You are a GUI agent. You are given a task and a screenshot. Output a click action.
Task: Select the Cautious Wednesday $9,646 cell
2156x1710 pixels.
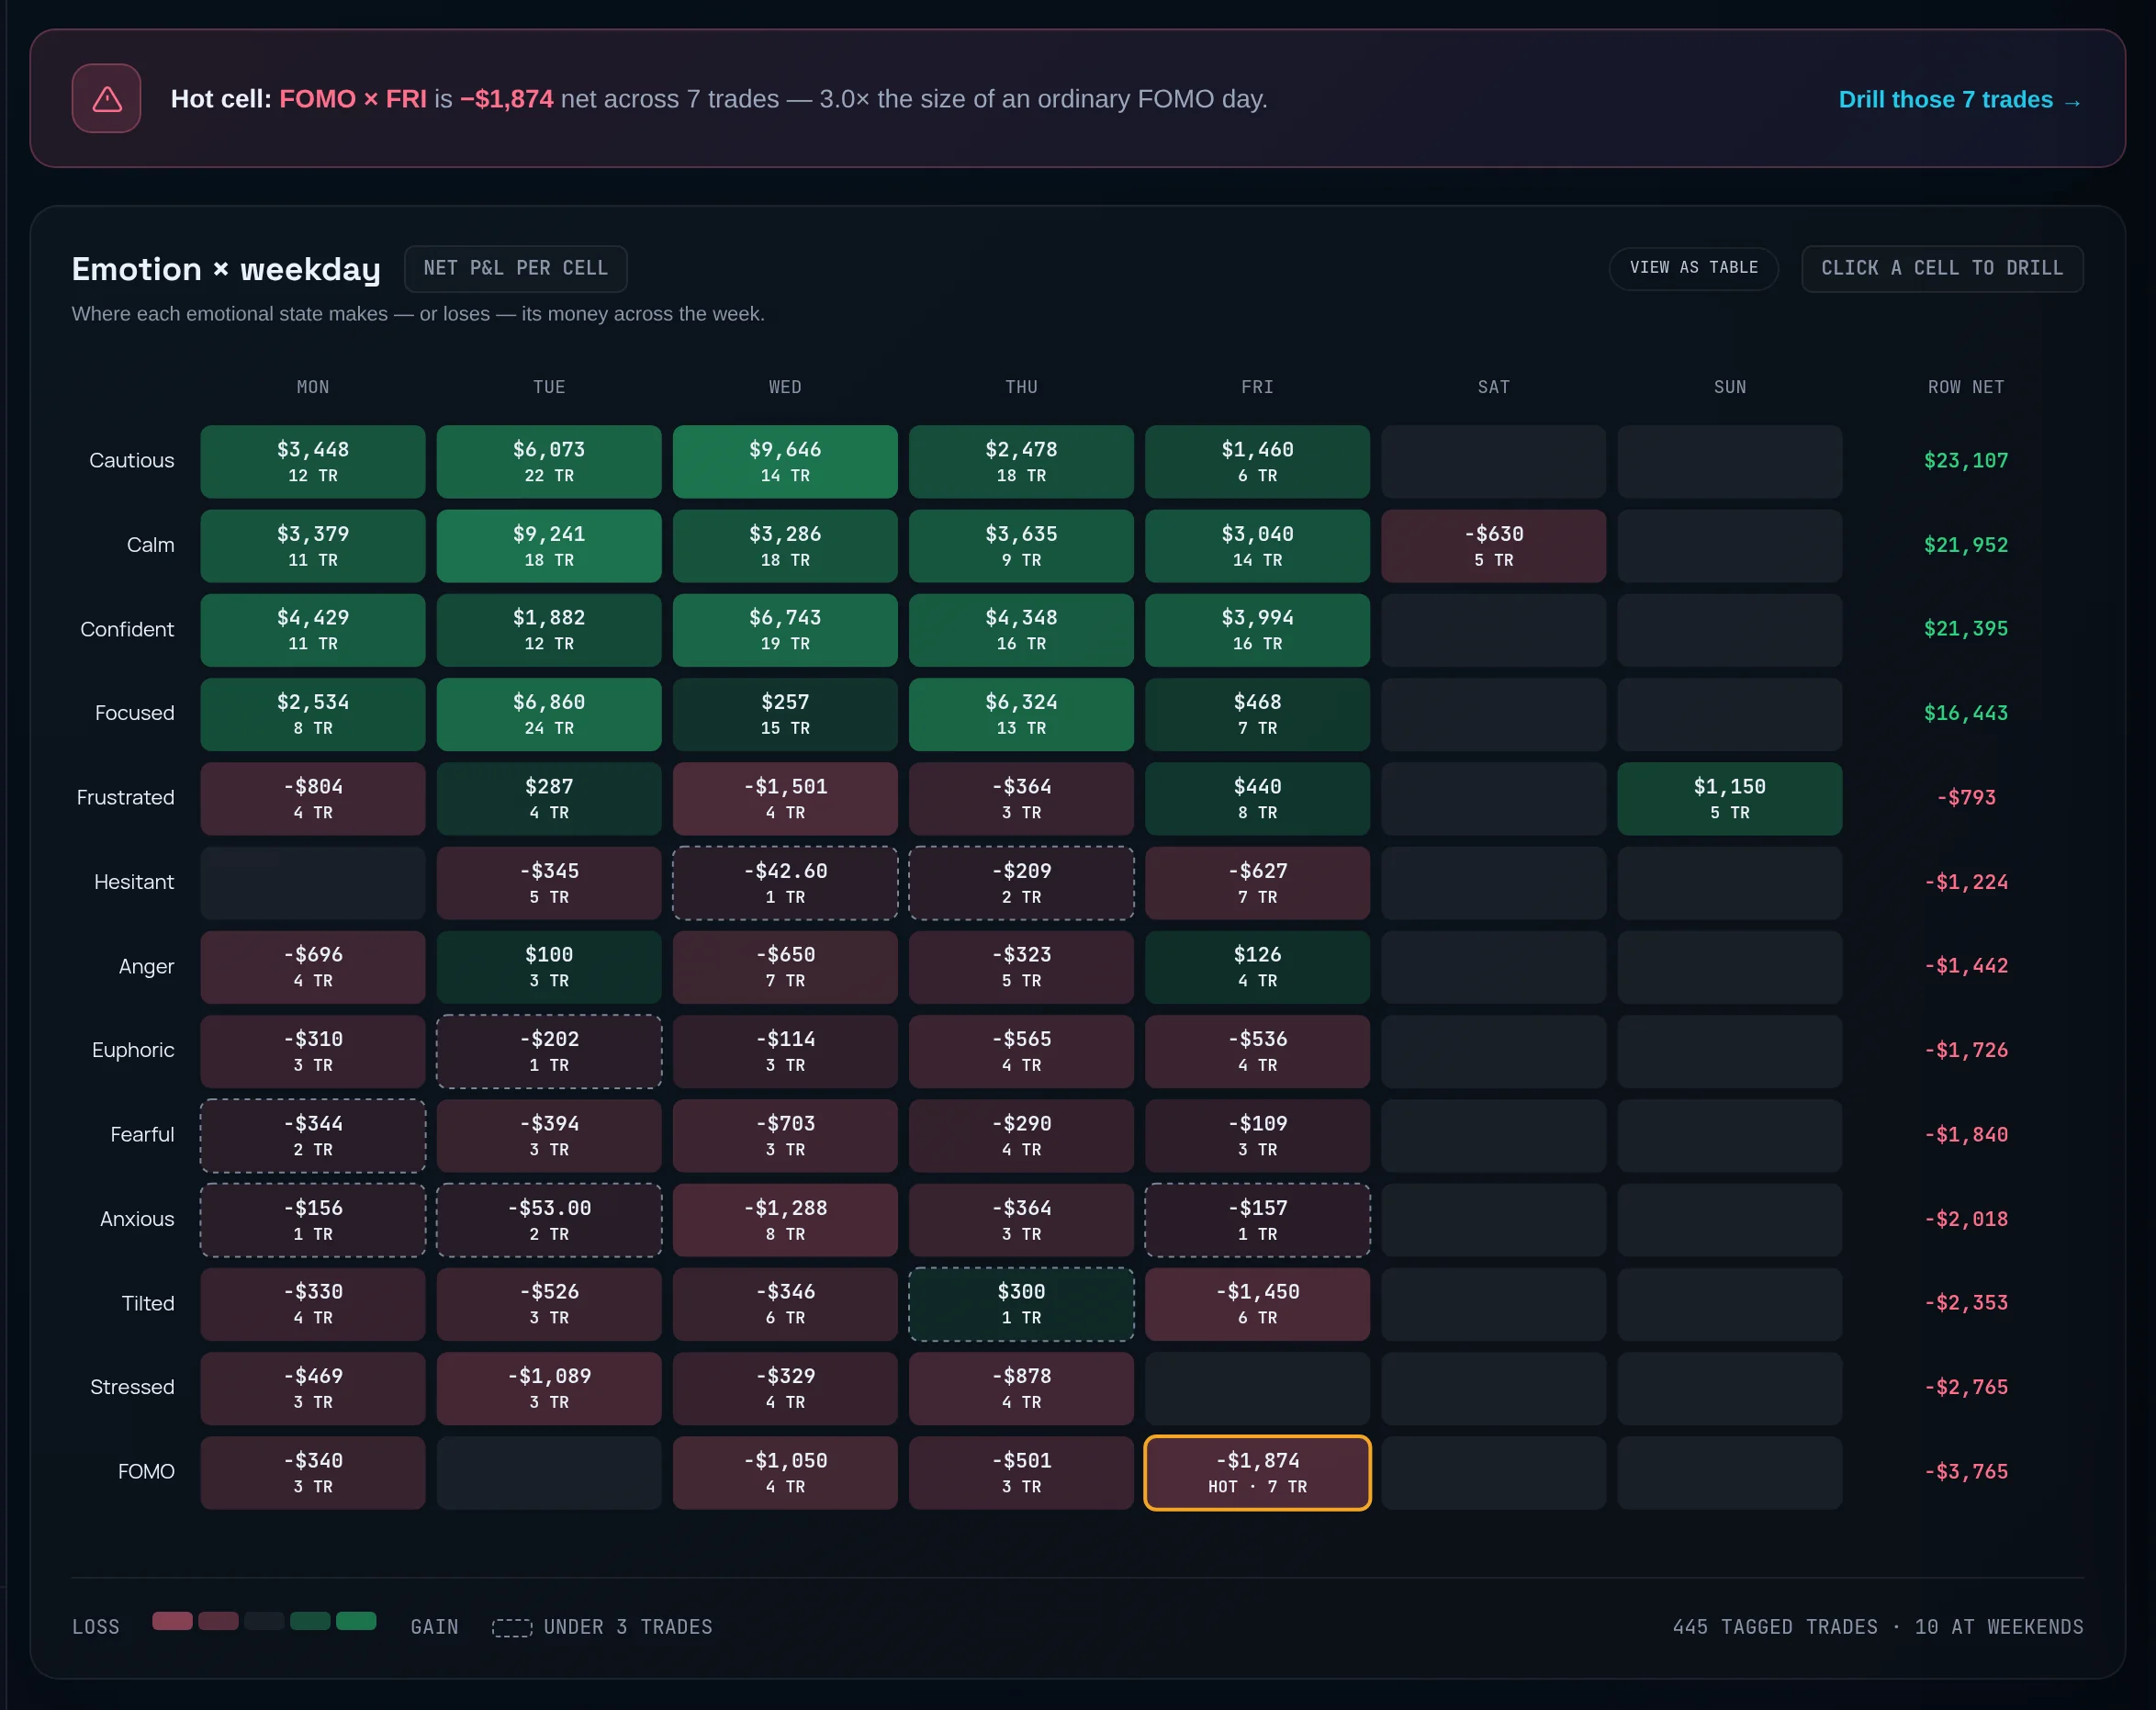pyautogui.click(x=785, y=461)
